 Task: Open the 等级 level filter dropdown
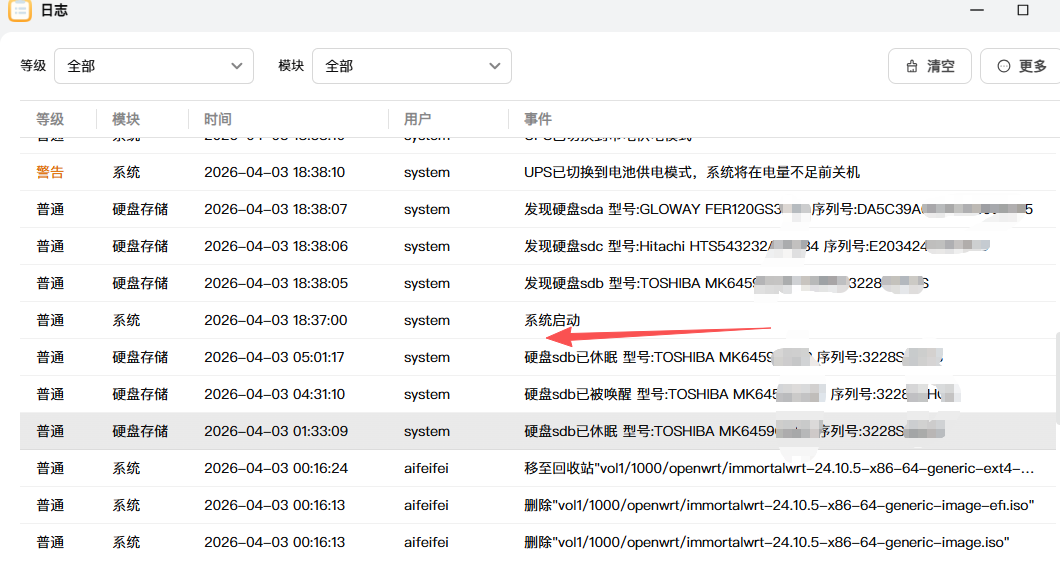(x=154, y=66)
